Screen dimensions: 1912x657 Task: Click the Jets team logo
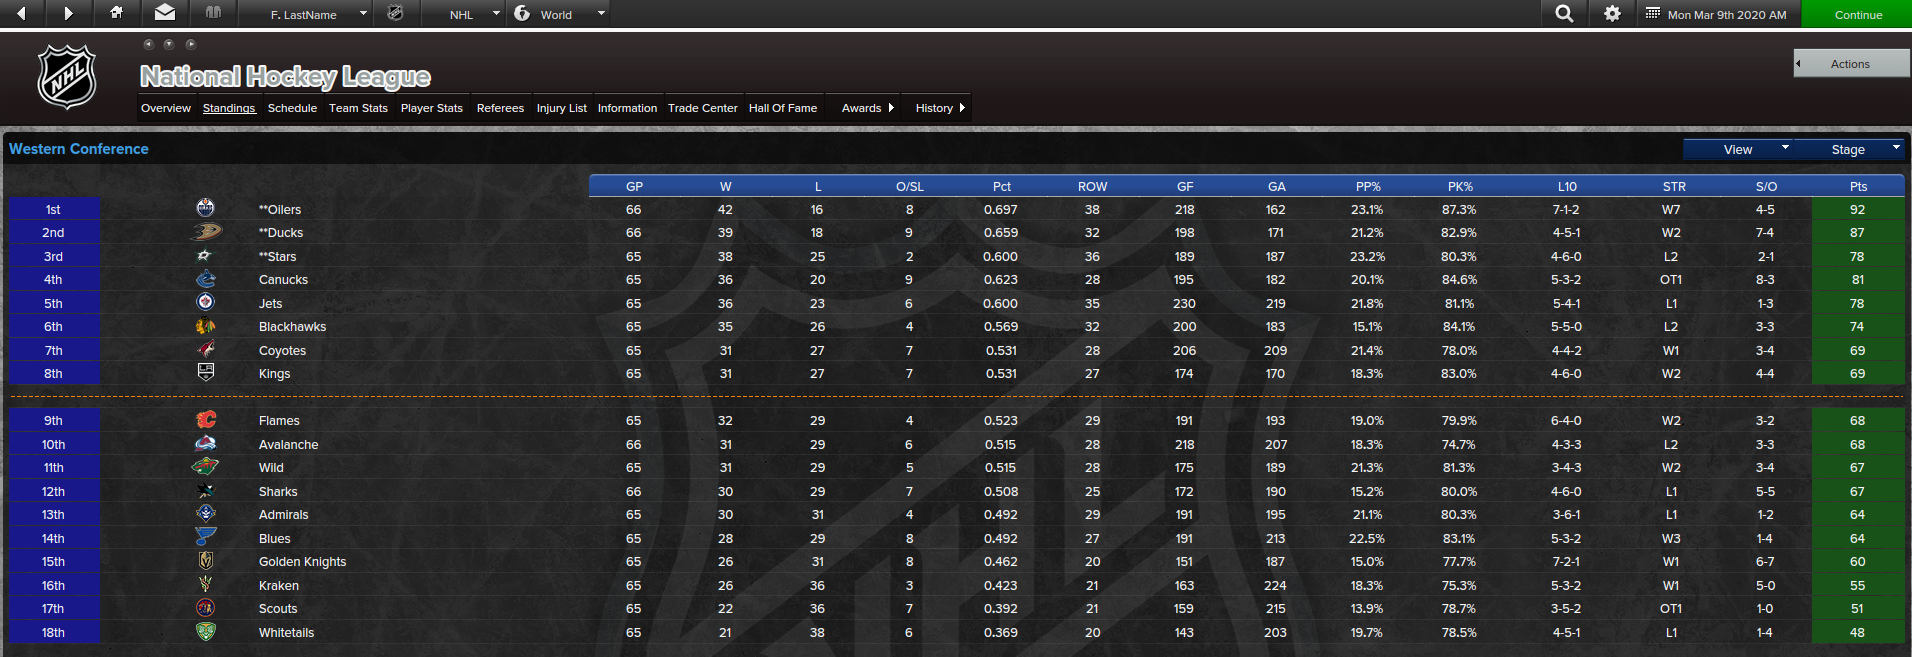pyautogui.click(x=205, y=302)
